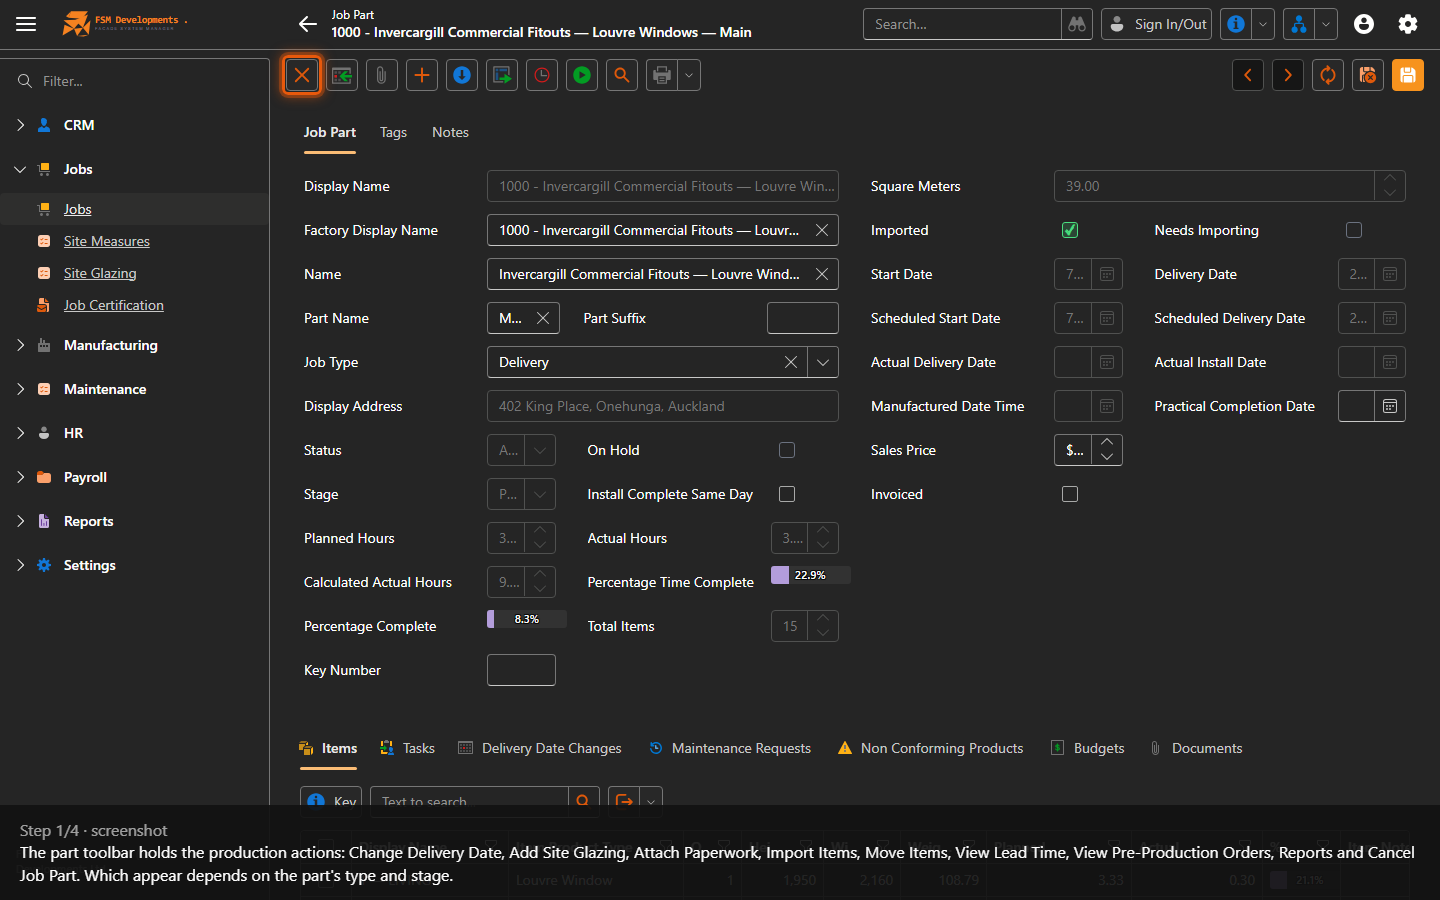The width and height of the screenshot is (1440, 900).
Task: Click the orange X cancel job part icon
Action: pos(302,75)
